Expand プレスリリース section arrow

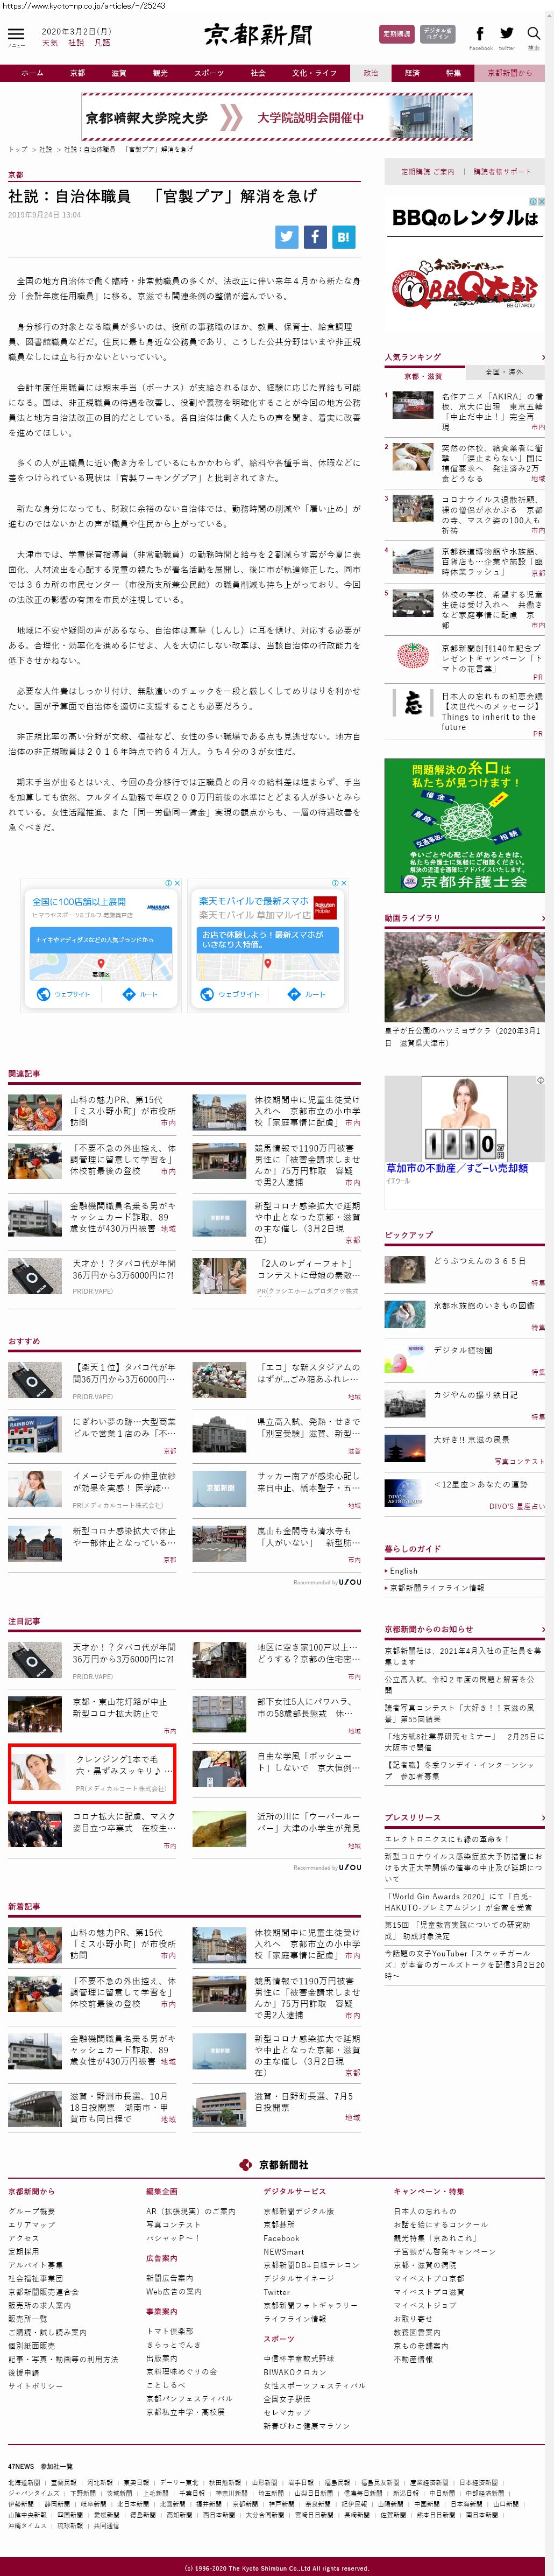coord(543,1817)
